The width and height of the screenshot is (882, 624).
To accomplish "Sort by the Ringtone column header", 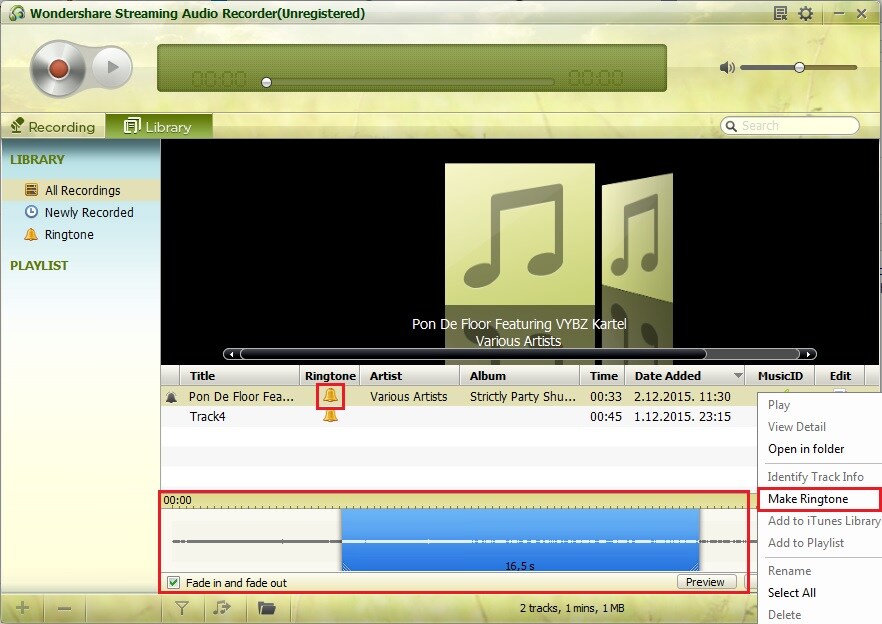I will coord(330,375).
